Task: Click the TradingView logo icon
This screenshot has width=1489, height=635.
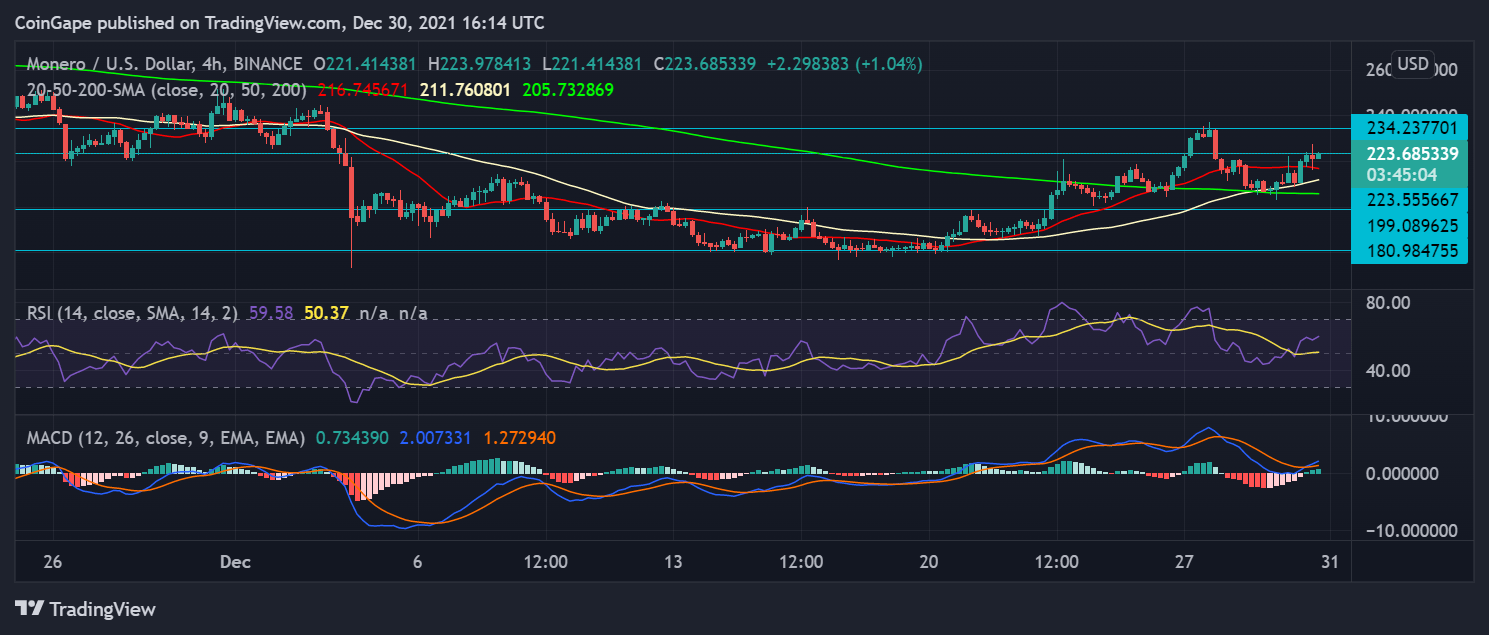Action: tap(28, 608)
